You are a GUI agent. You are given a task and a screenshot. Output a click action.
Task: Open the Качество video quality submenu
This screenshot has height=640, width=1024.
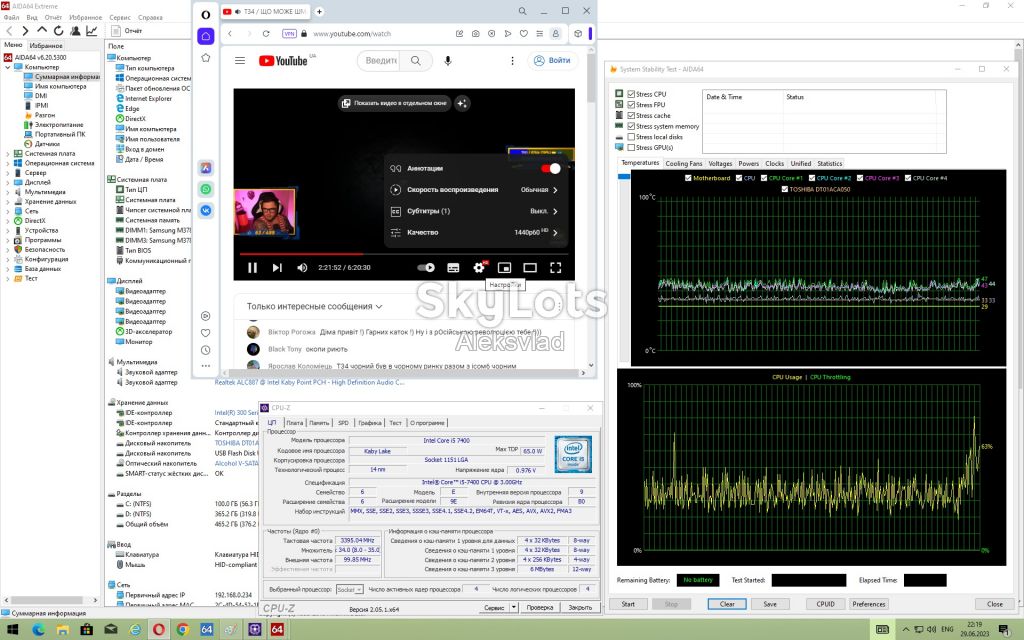pos(475,232)
